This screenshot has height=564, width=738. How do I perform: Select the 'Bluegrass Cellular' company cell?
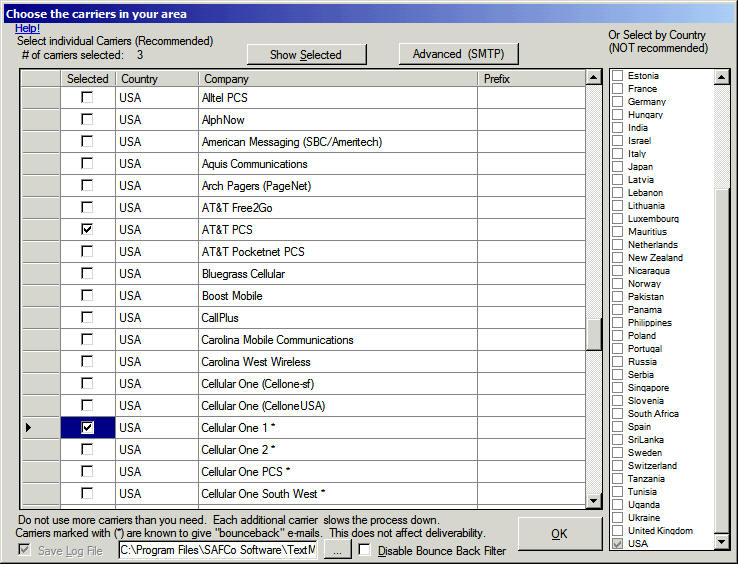[338, 274]
